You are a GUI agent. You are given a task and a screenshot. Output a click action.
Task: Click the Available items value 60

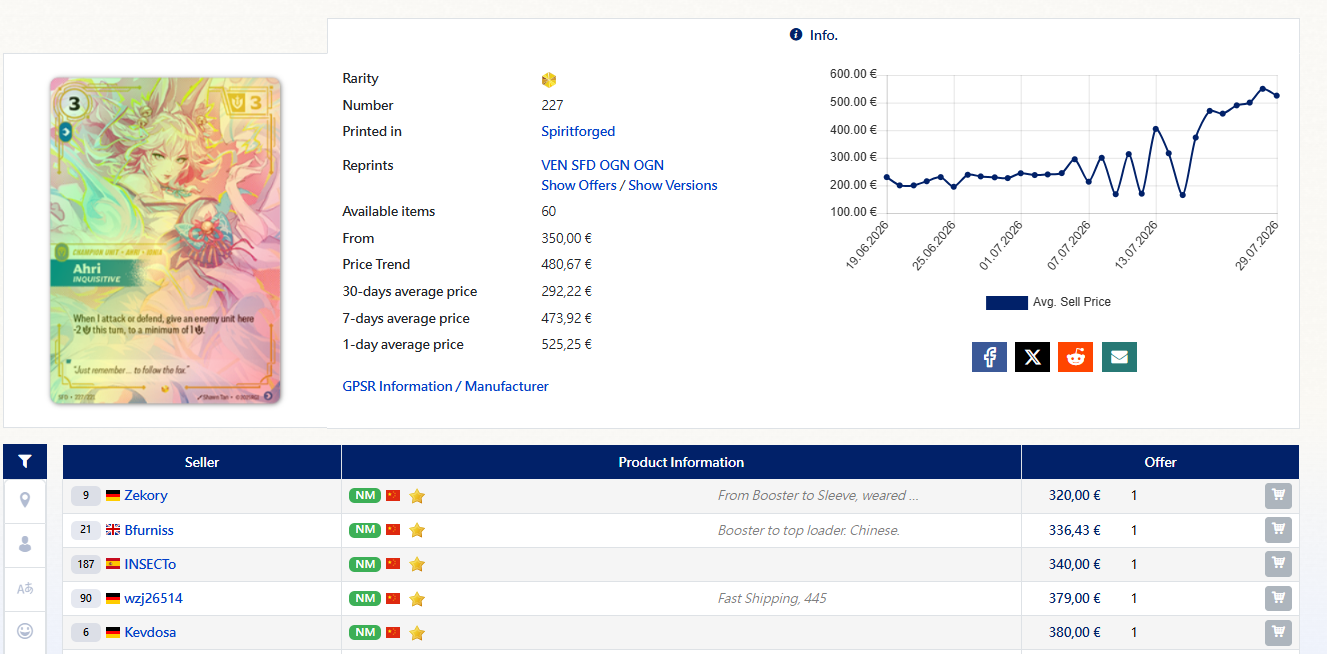[549, 211]
